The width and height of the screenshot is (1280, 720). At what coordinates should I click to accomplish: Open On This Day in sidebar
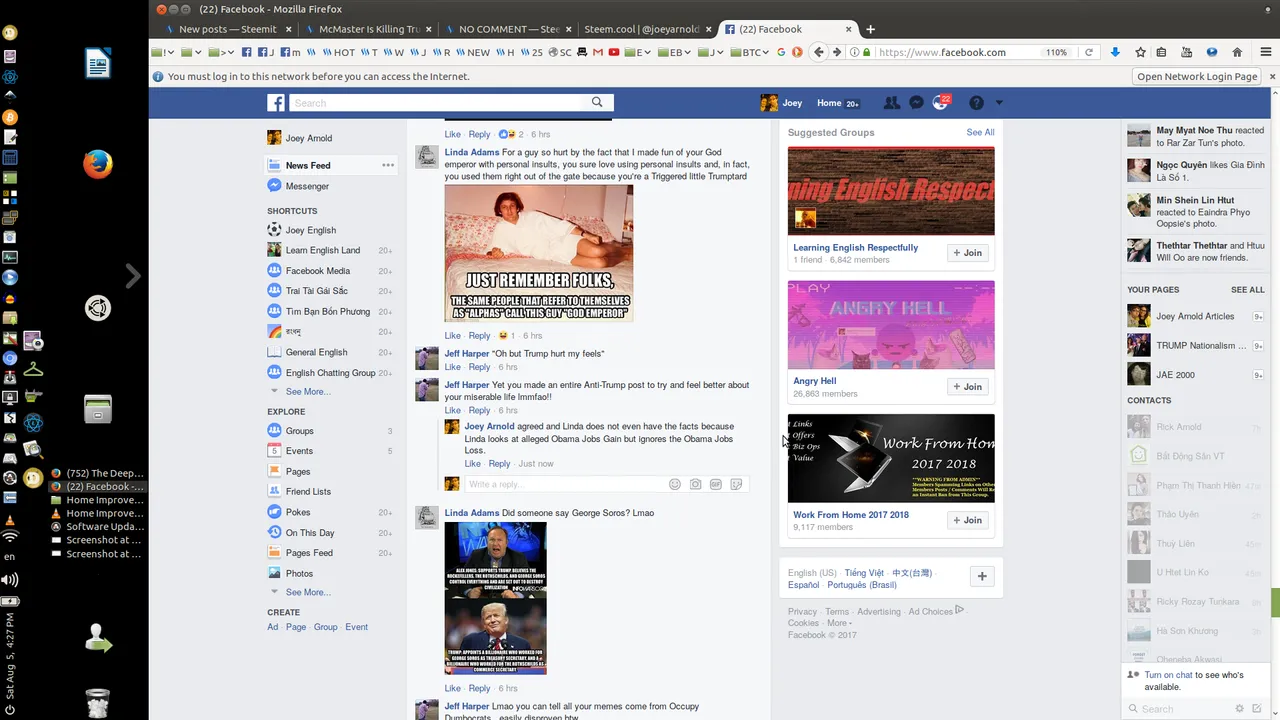click(310, 533)
